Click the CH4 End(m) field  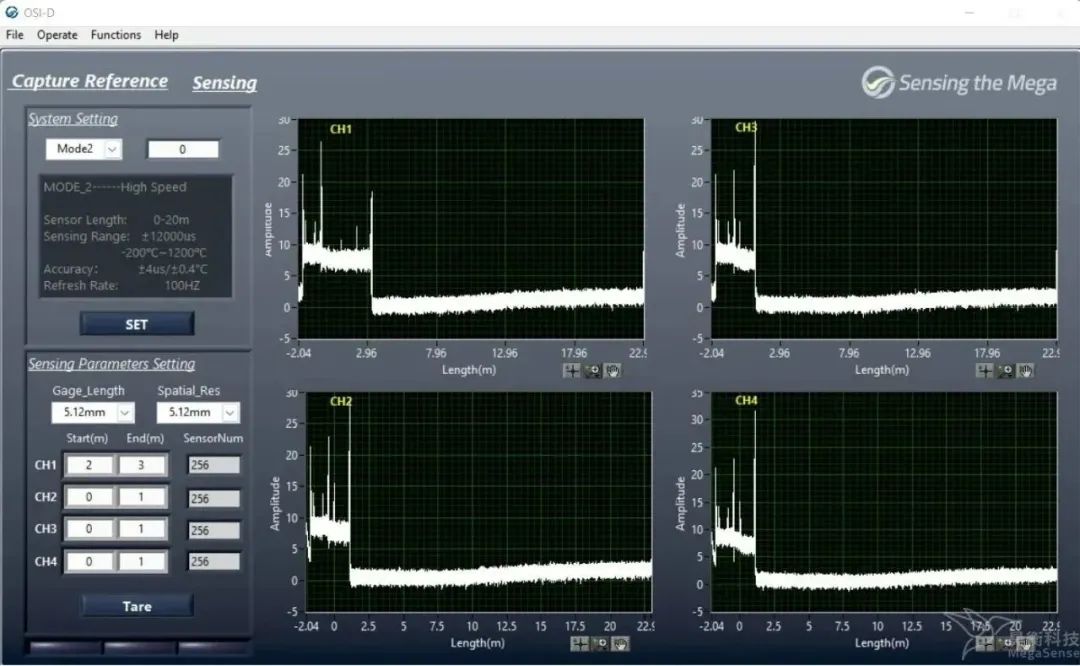coord(141,561)
